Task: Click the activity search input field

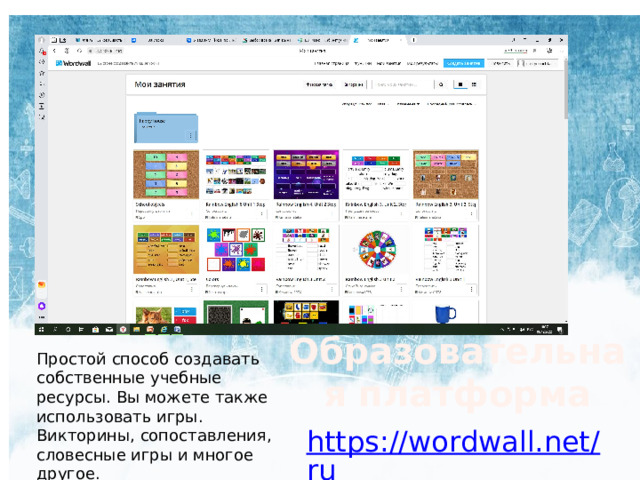Action: click(x=402, y=84)
